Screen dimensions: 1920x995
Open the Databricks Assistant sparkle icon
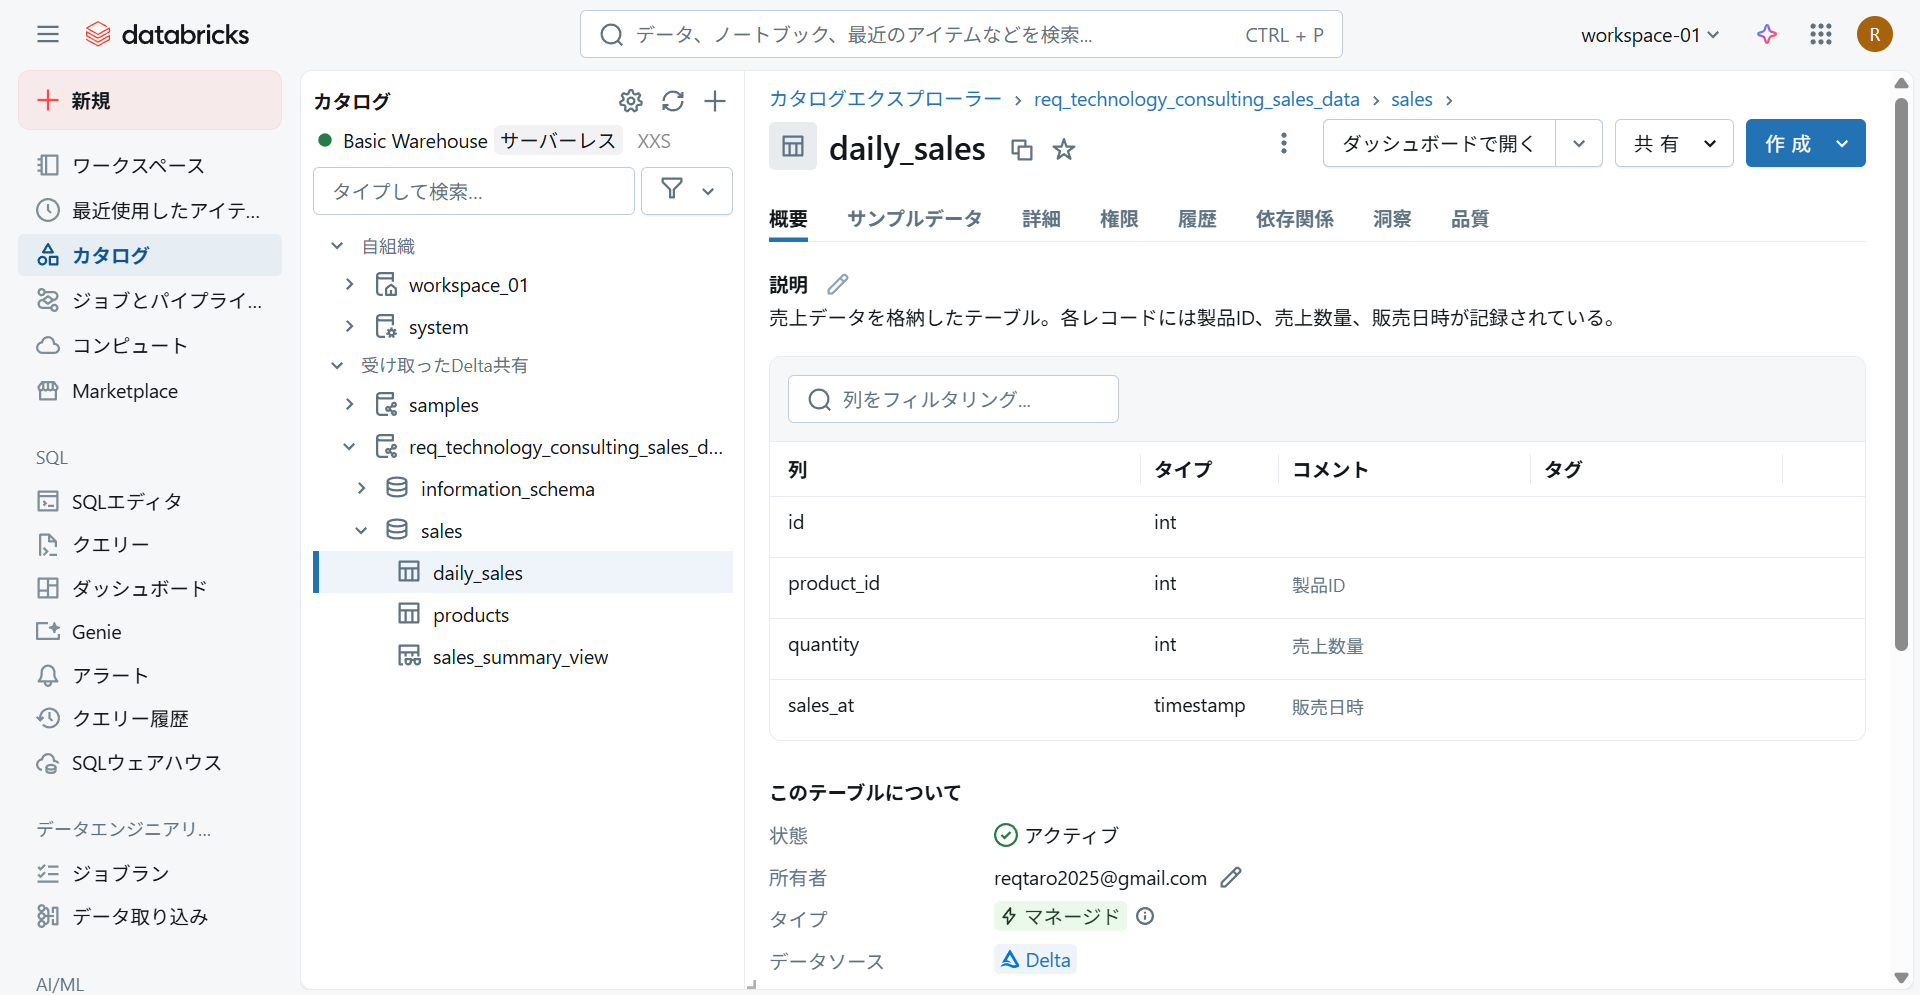[x=1767, y=34]
